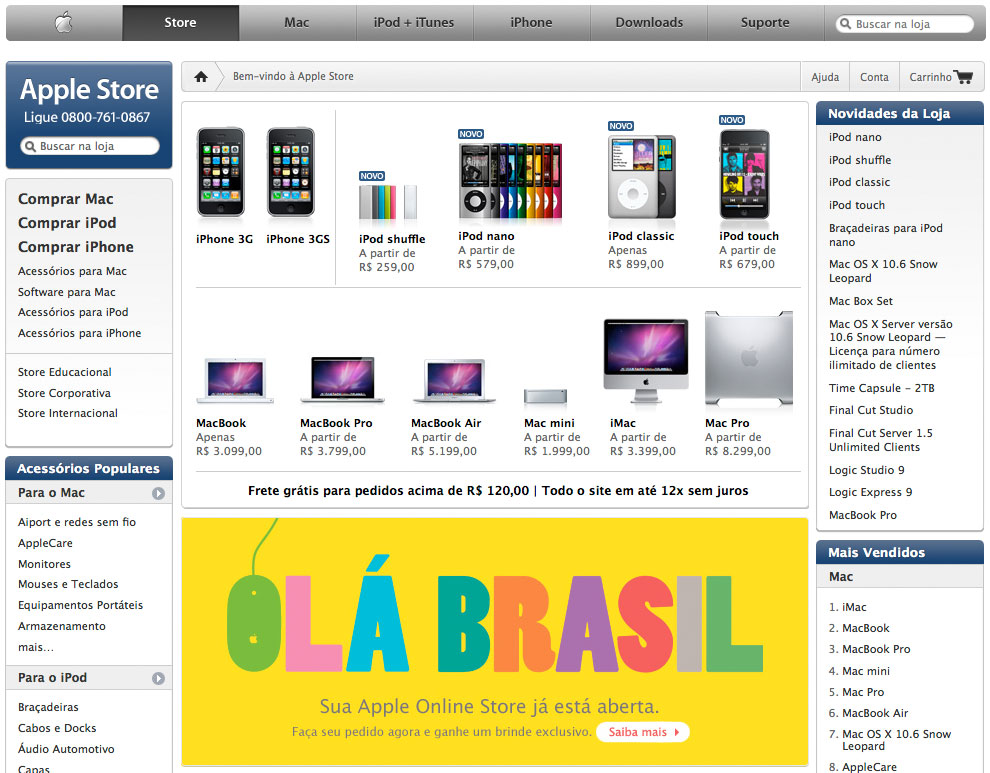Screen dimensions: 990x773
Task: Click the Armazenamento link
Action: click(x=62, y=626)
